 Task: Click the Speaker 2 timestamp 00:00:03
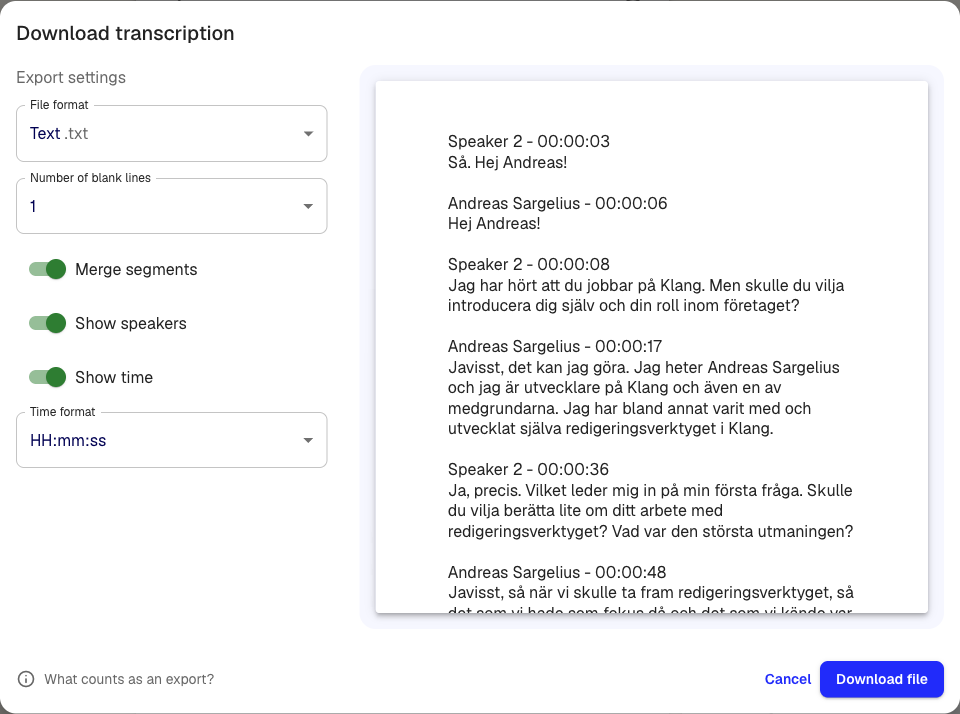574,141
